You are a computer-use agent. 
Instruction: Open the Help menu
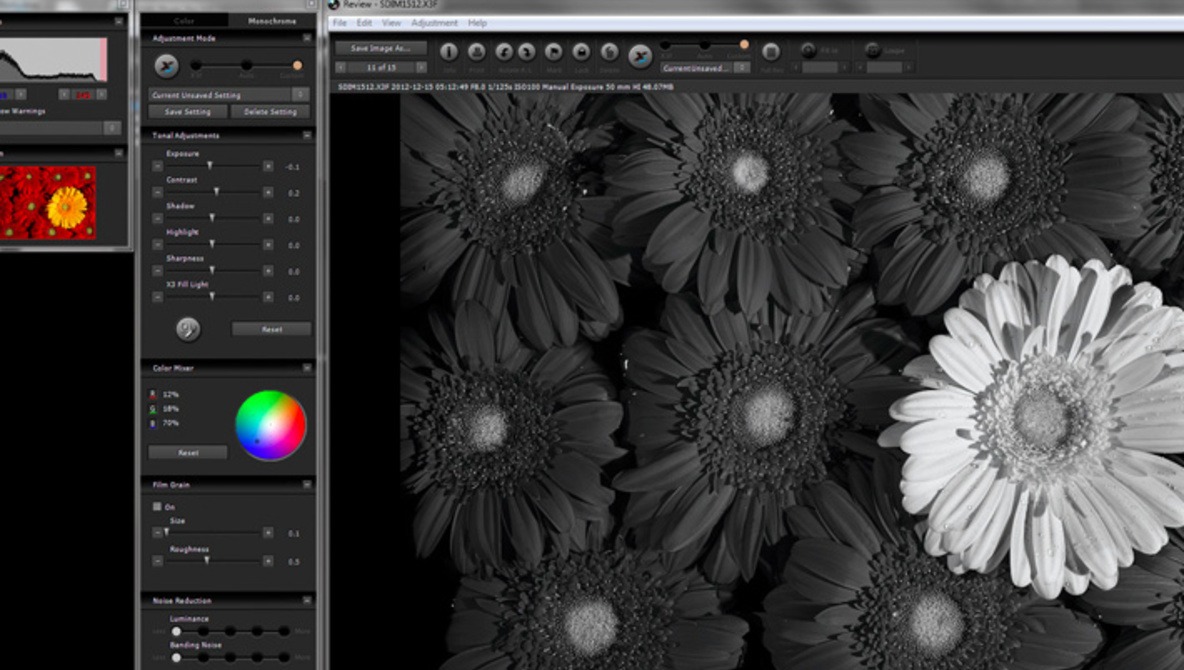click(x=477, y=23)
